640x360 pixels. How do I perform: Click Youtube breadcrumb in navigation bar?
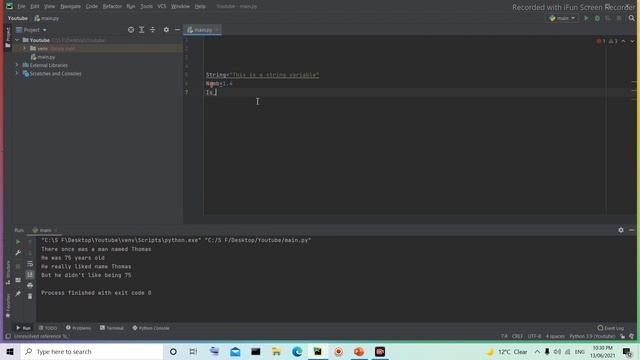click(18, 18)
